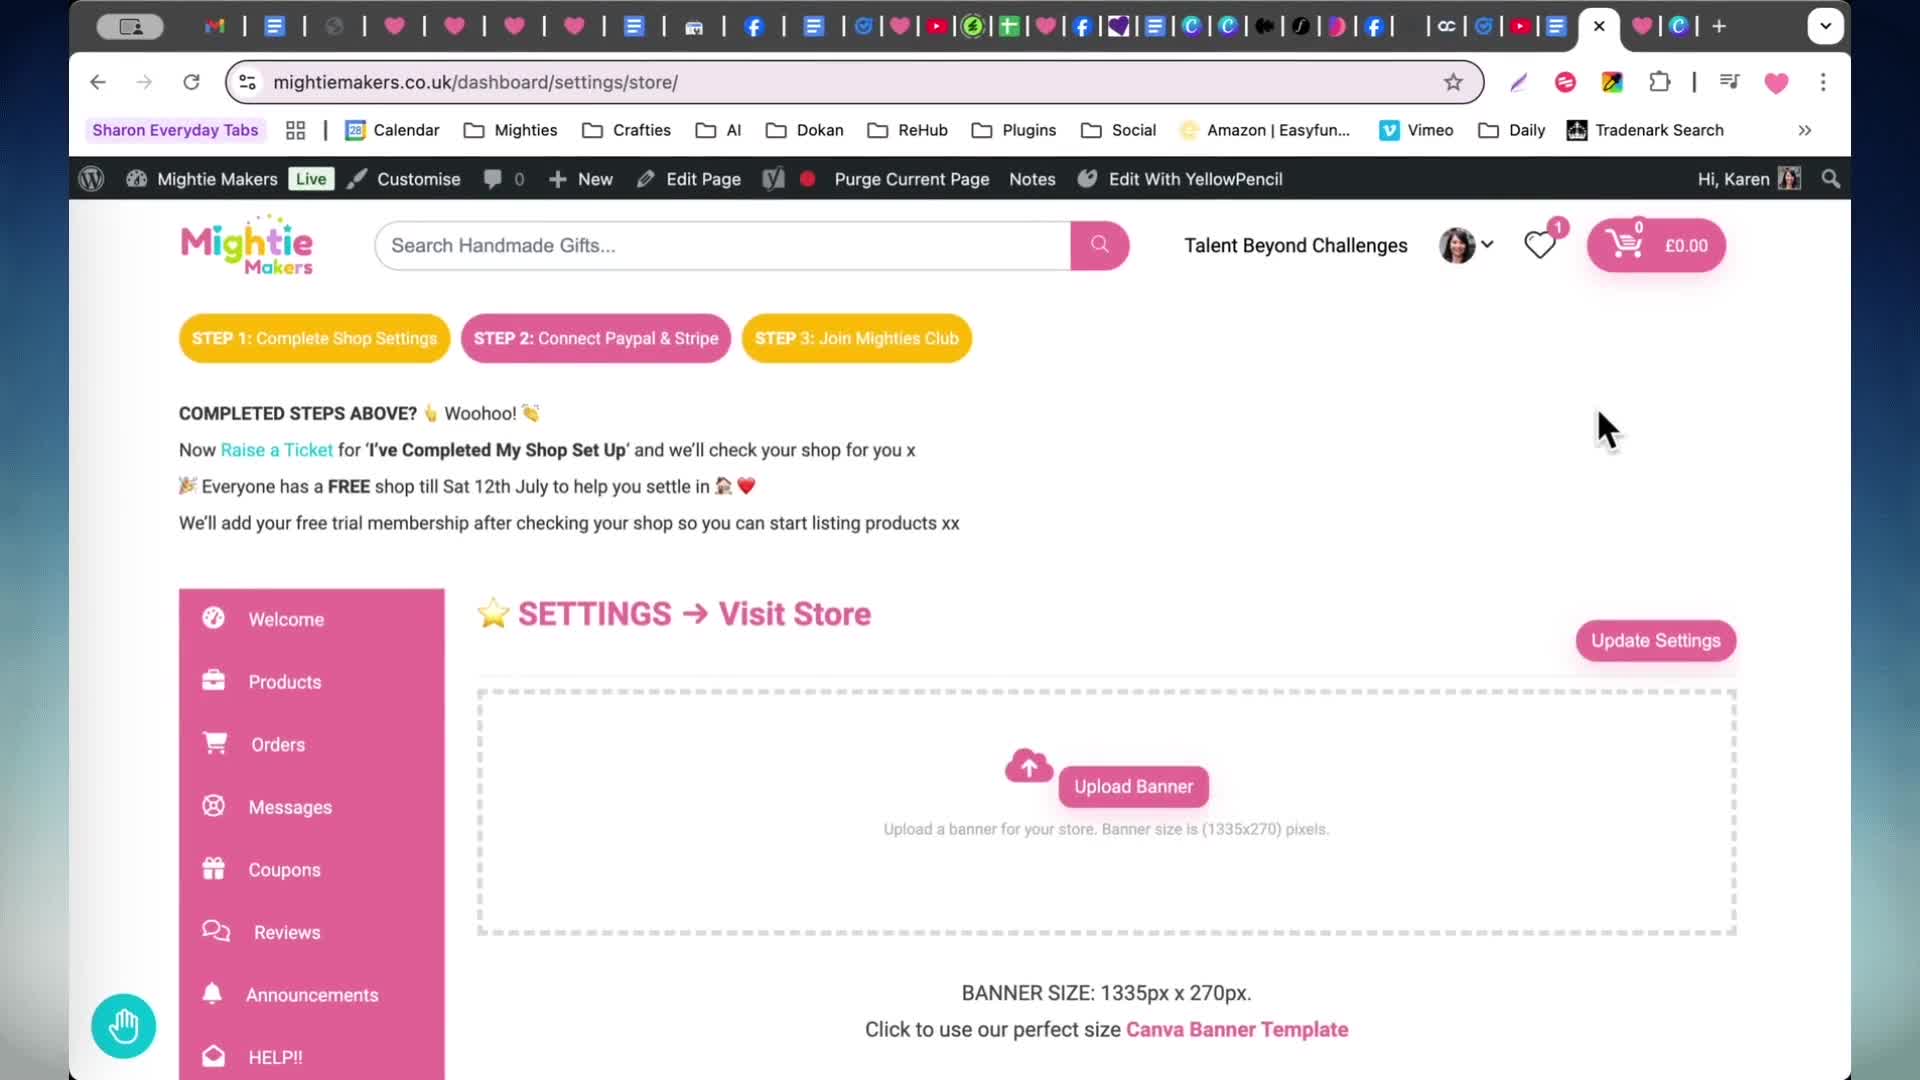Open the wishlist heart icon
1920x1080 pixels.
[x=1539, y=245]
